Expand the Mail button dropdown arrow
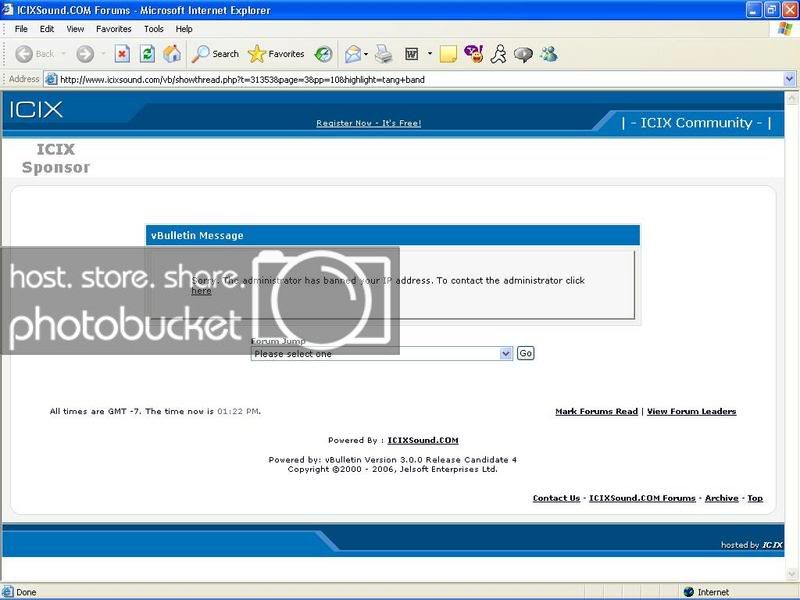800x600 pixels. [366, 54]
